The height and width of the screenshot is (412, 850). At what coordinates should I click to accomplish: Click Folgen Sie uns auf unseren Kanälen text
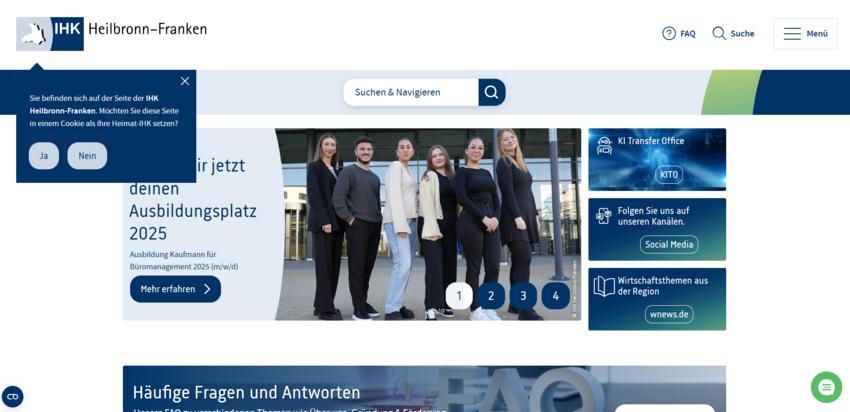click(653, 216)
